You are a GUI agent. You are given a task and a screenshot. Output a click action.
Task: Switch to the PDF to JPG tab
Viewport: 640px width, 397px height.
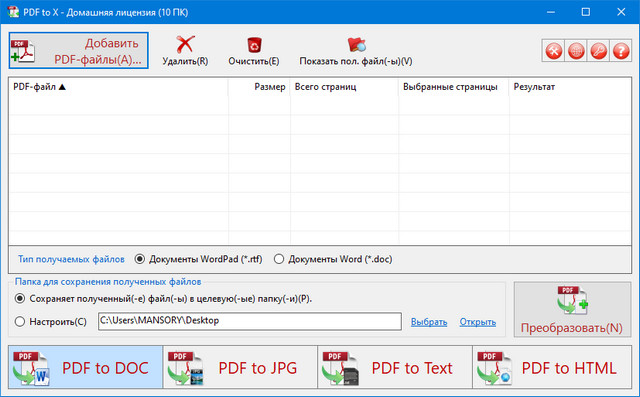240,367
